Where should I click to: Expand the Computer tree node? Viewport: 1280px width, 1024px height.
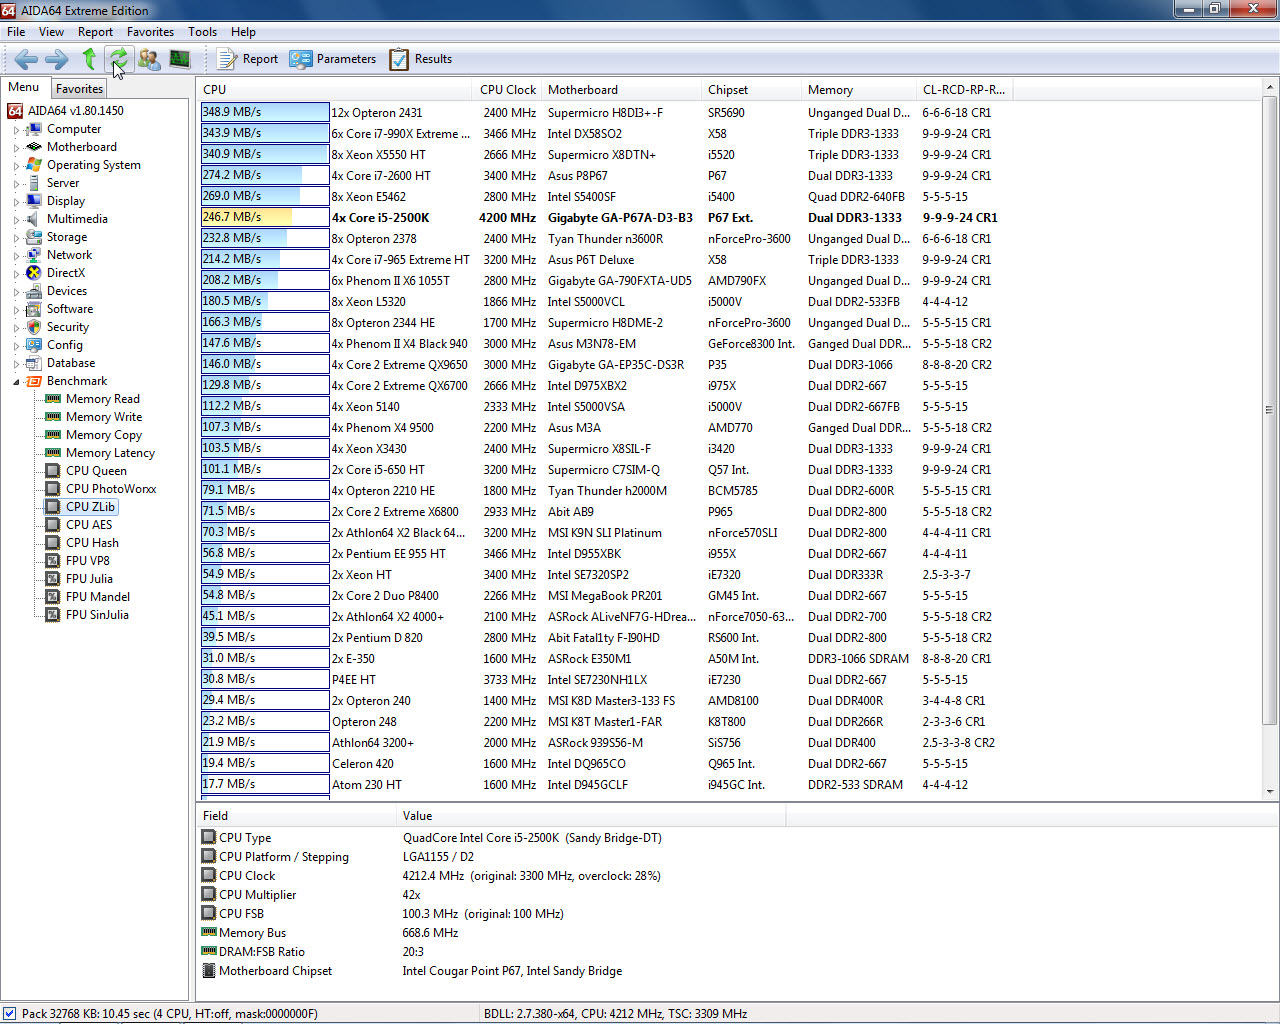(16, 130)
